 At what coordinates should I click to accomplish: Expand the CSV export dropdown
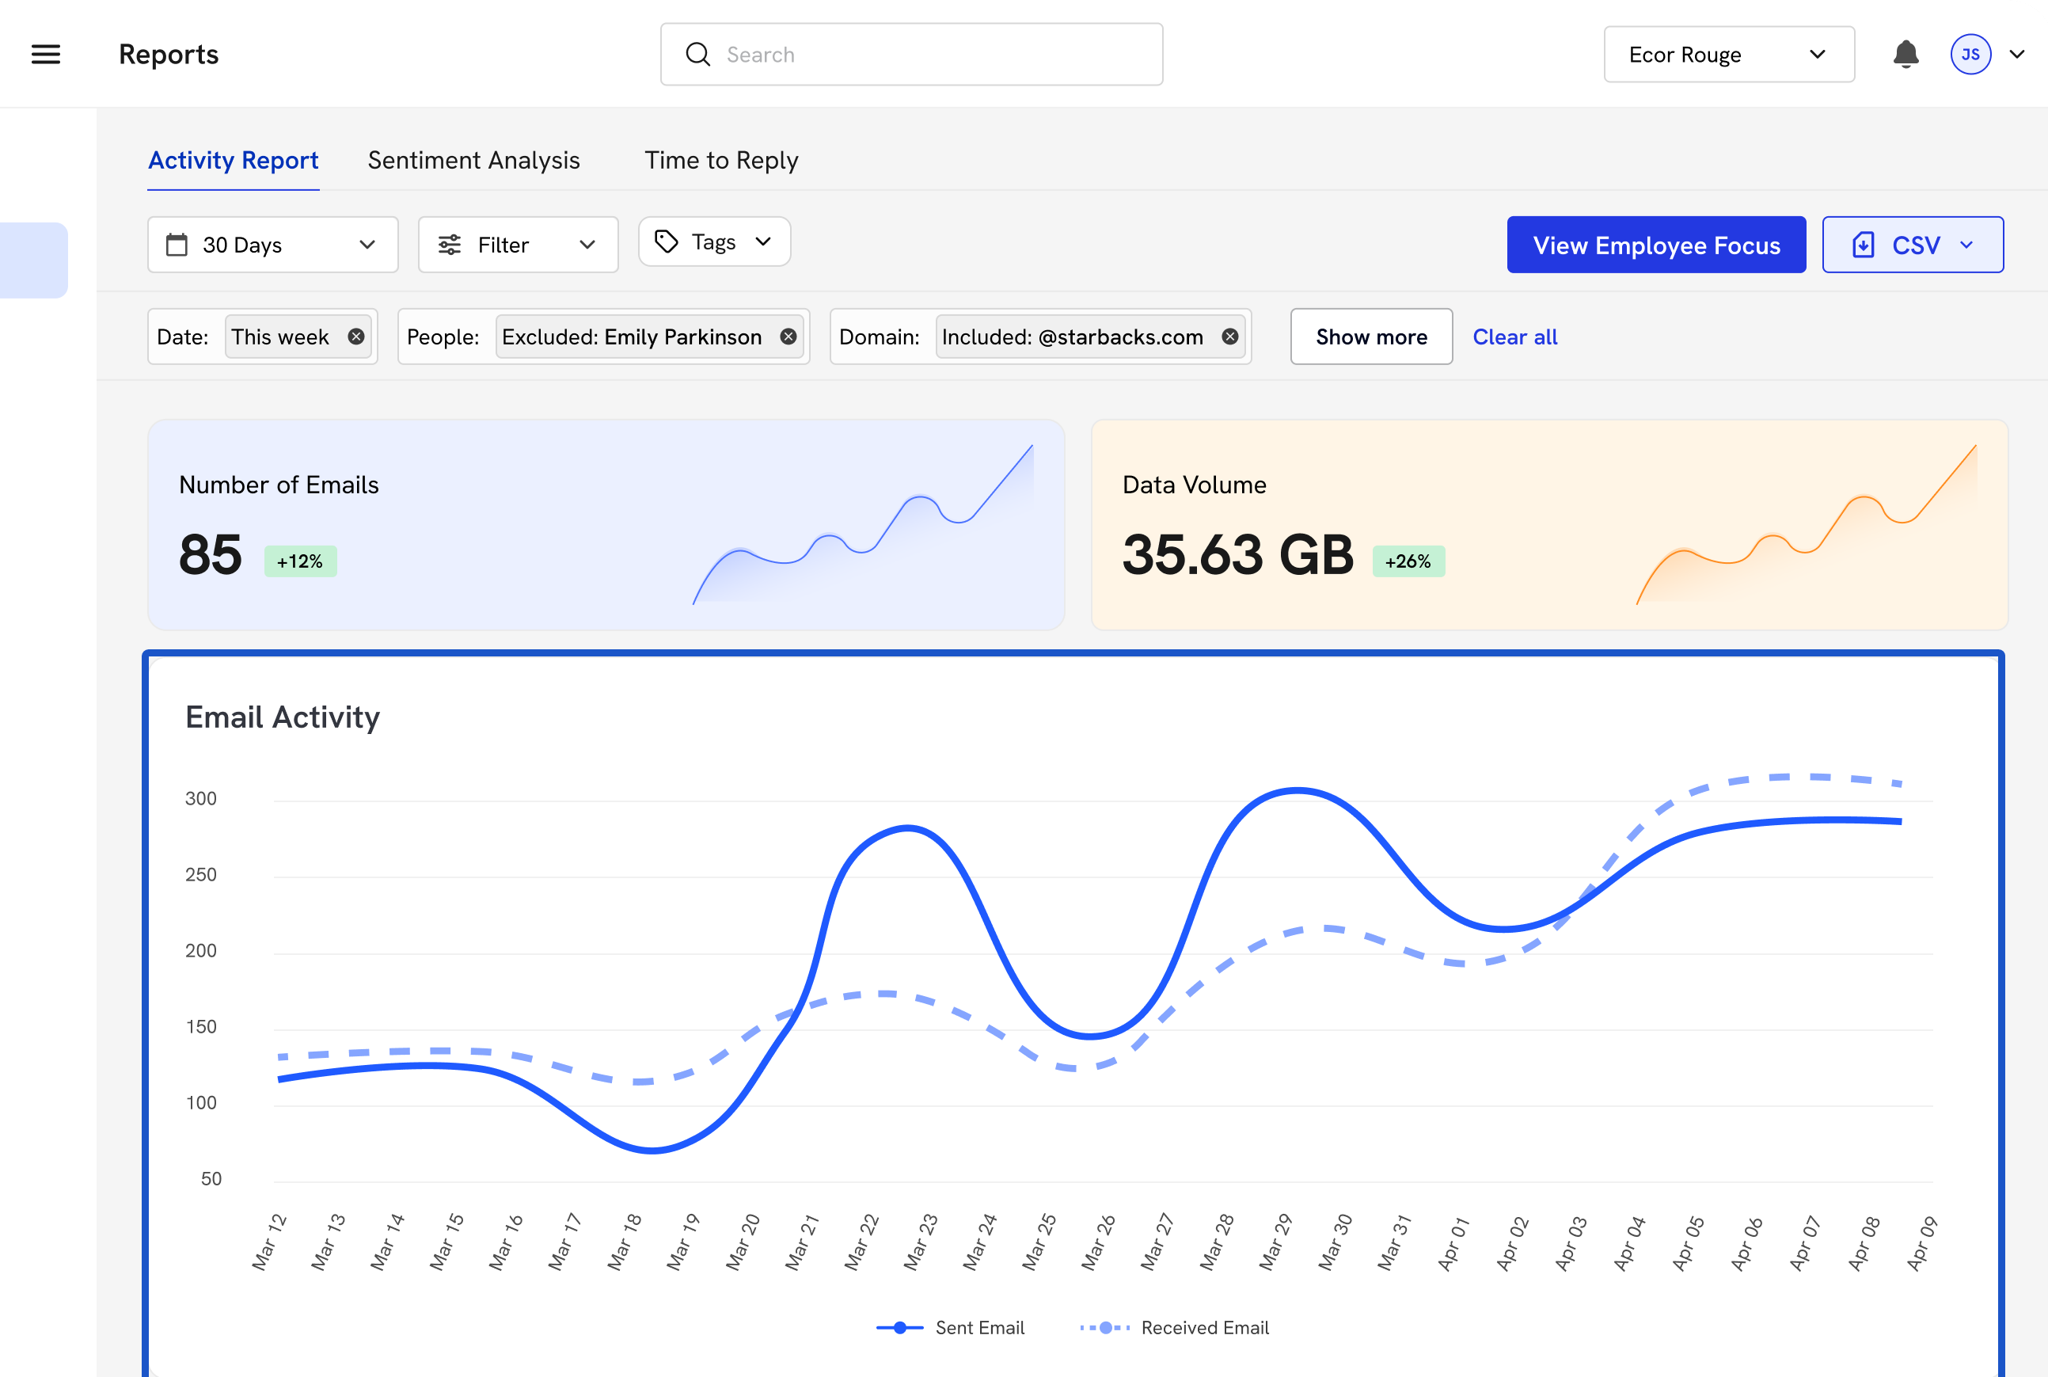(1912, 245)
